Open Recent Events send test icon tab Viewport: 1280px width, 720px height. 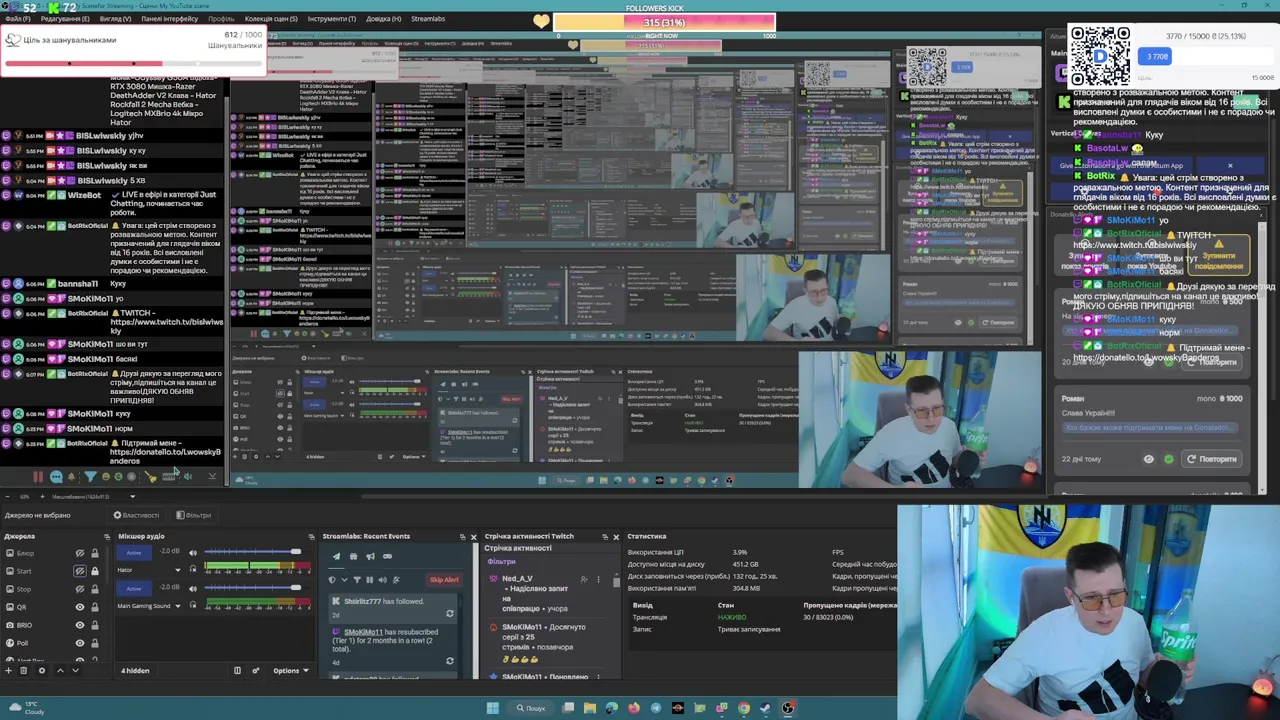coord(337,557)
